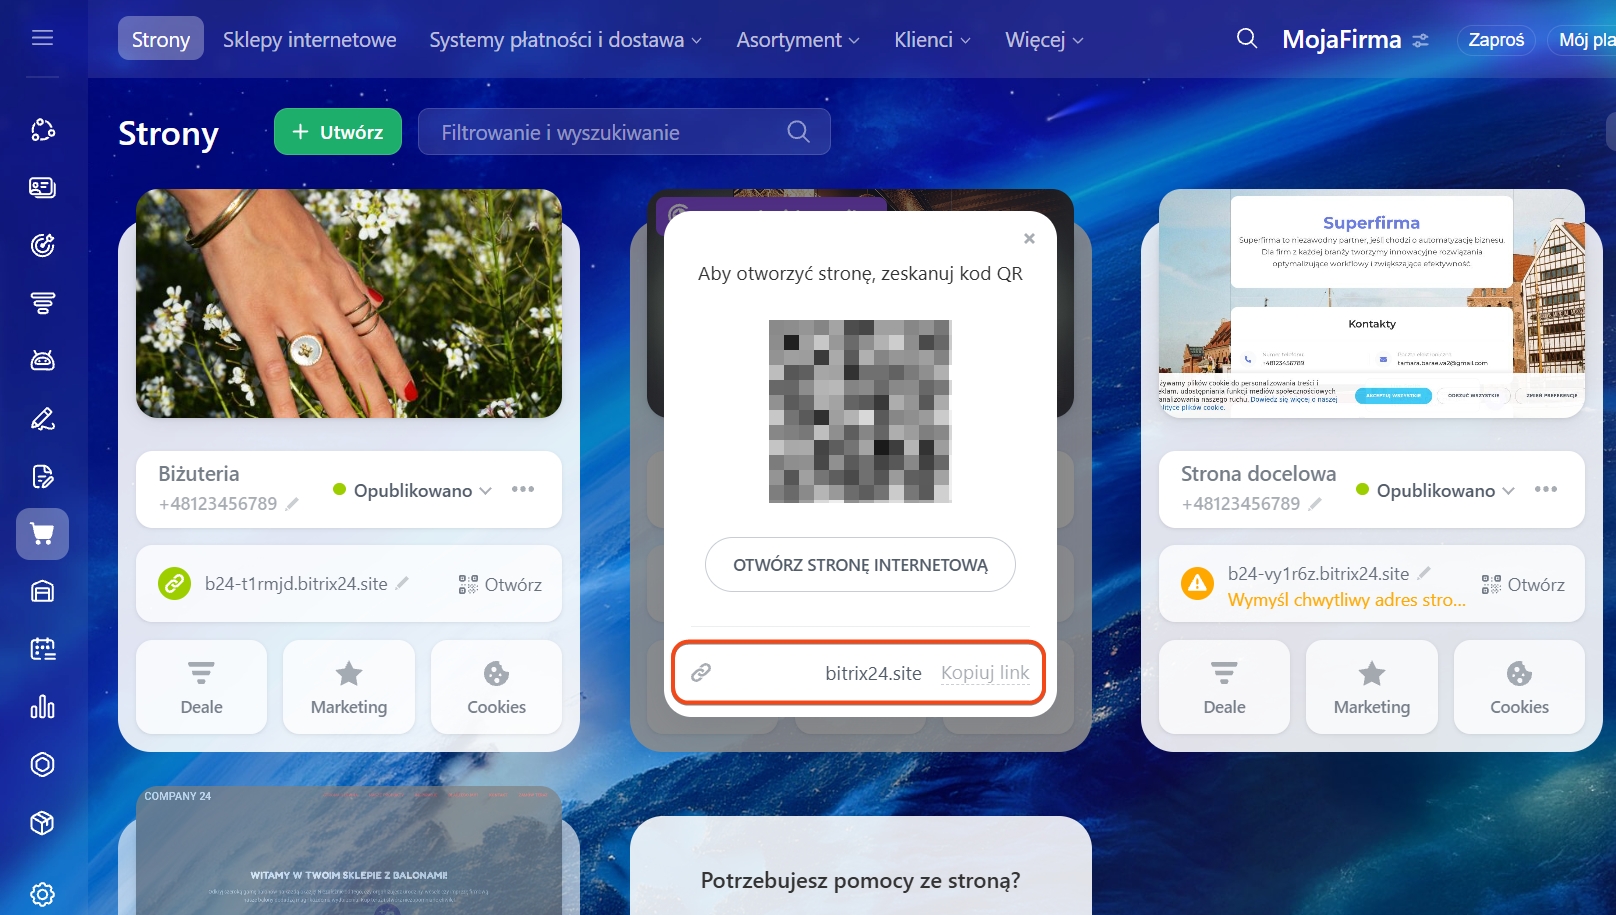Click three-dots menu on Biżuteria card
1616x915 pixels.
coord(523,489)
